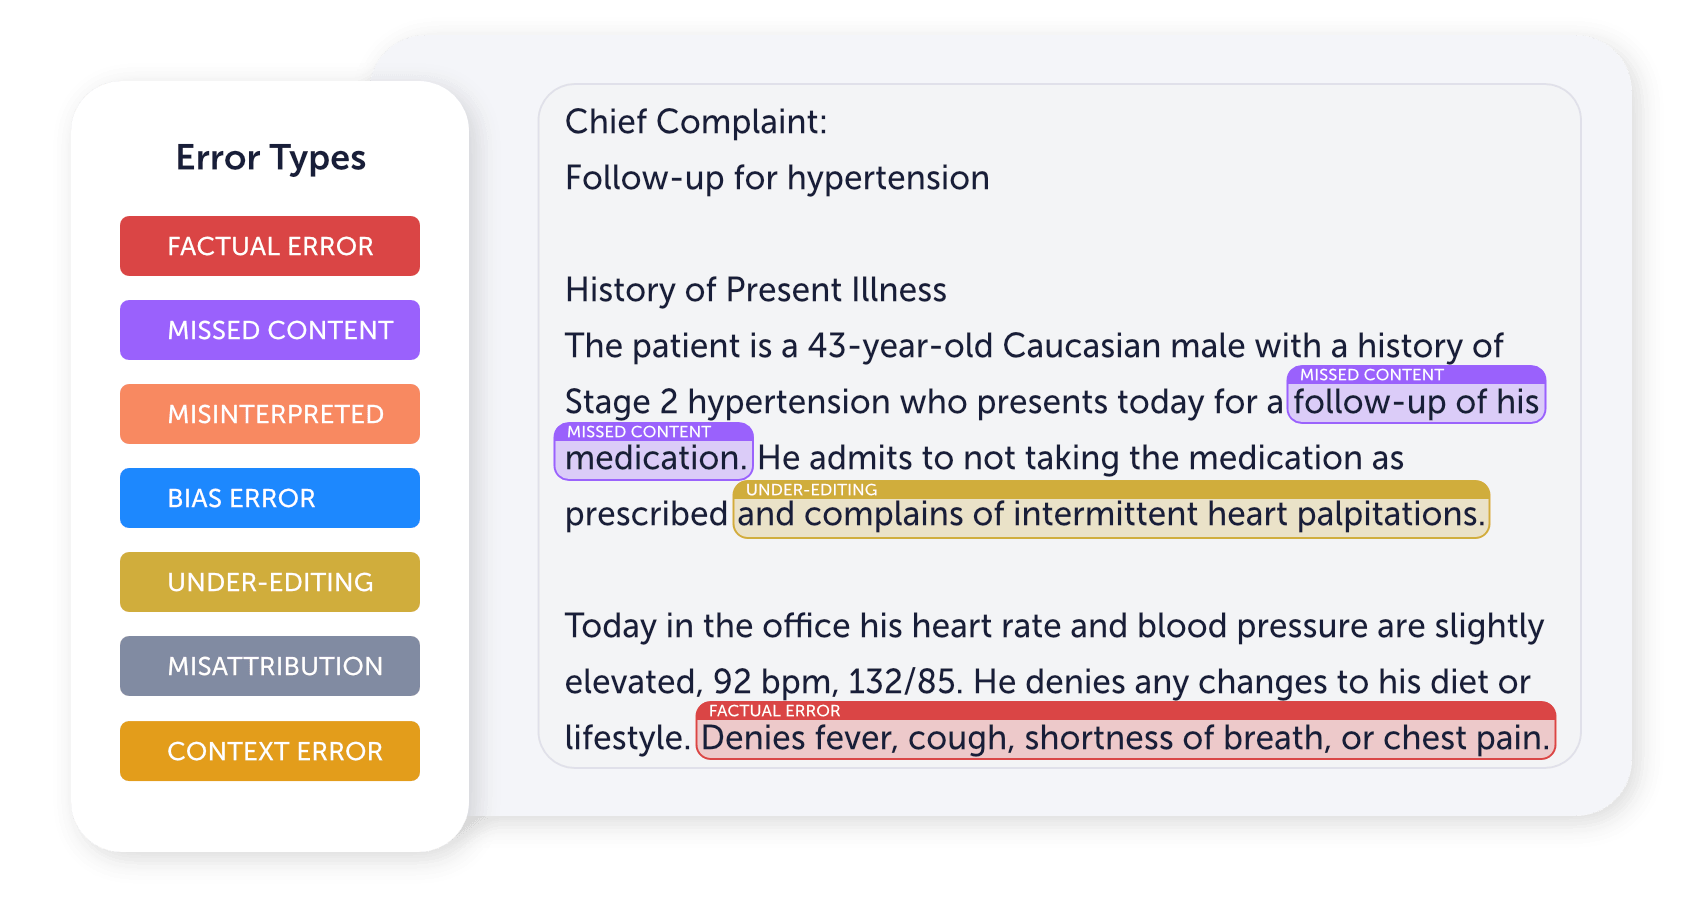Click the text '92 bpm, 132/85' in note
1700x912 pixels.
[x=837, y=682]
